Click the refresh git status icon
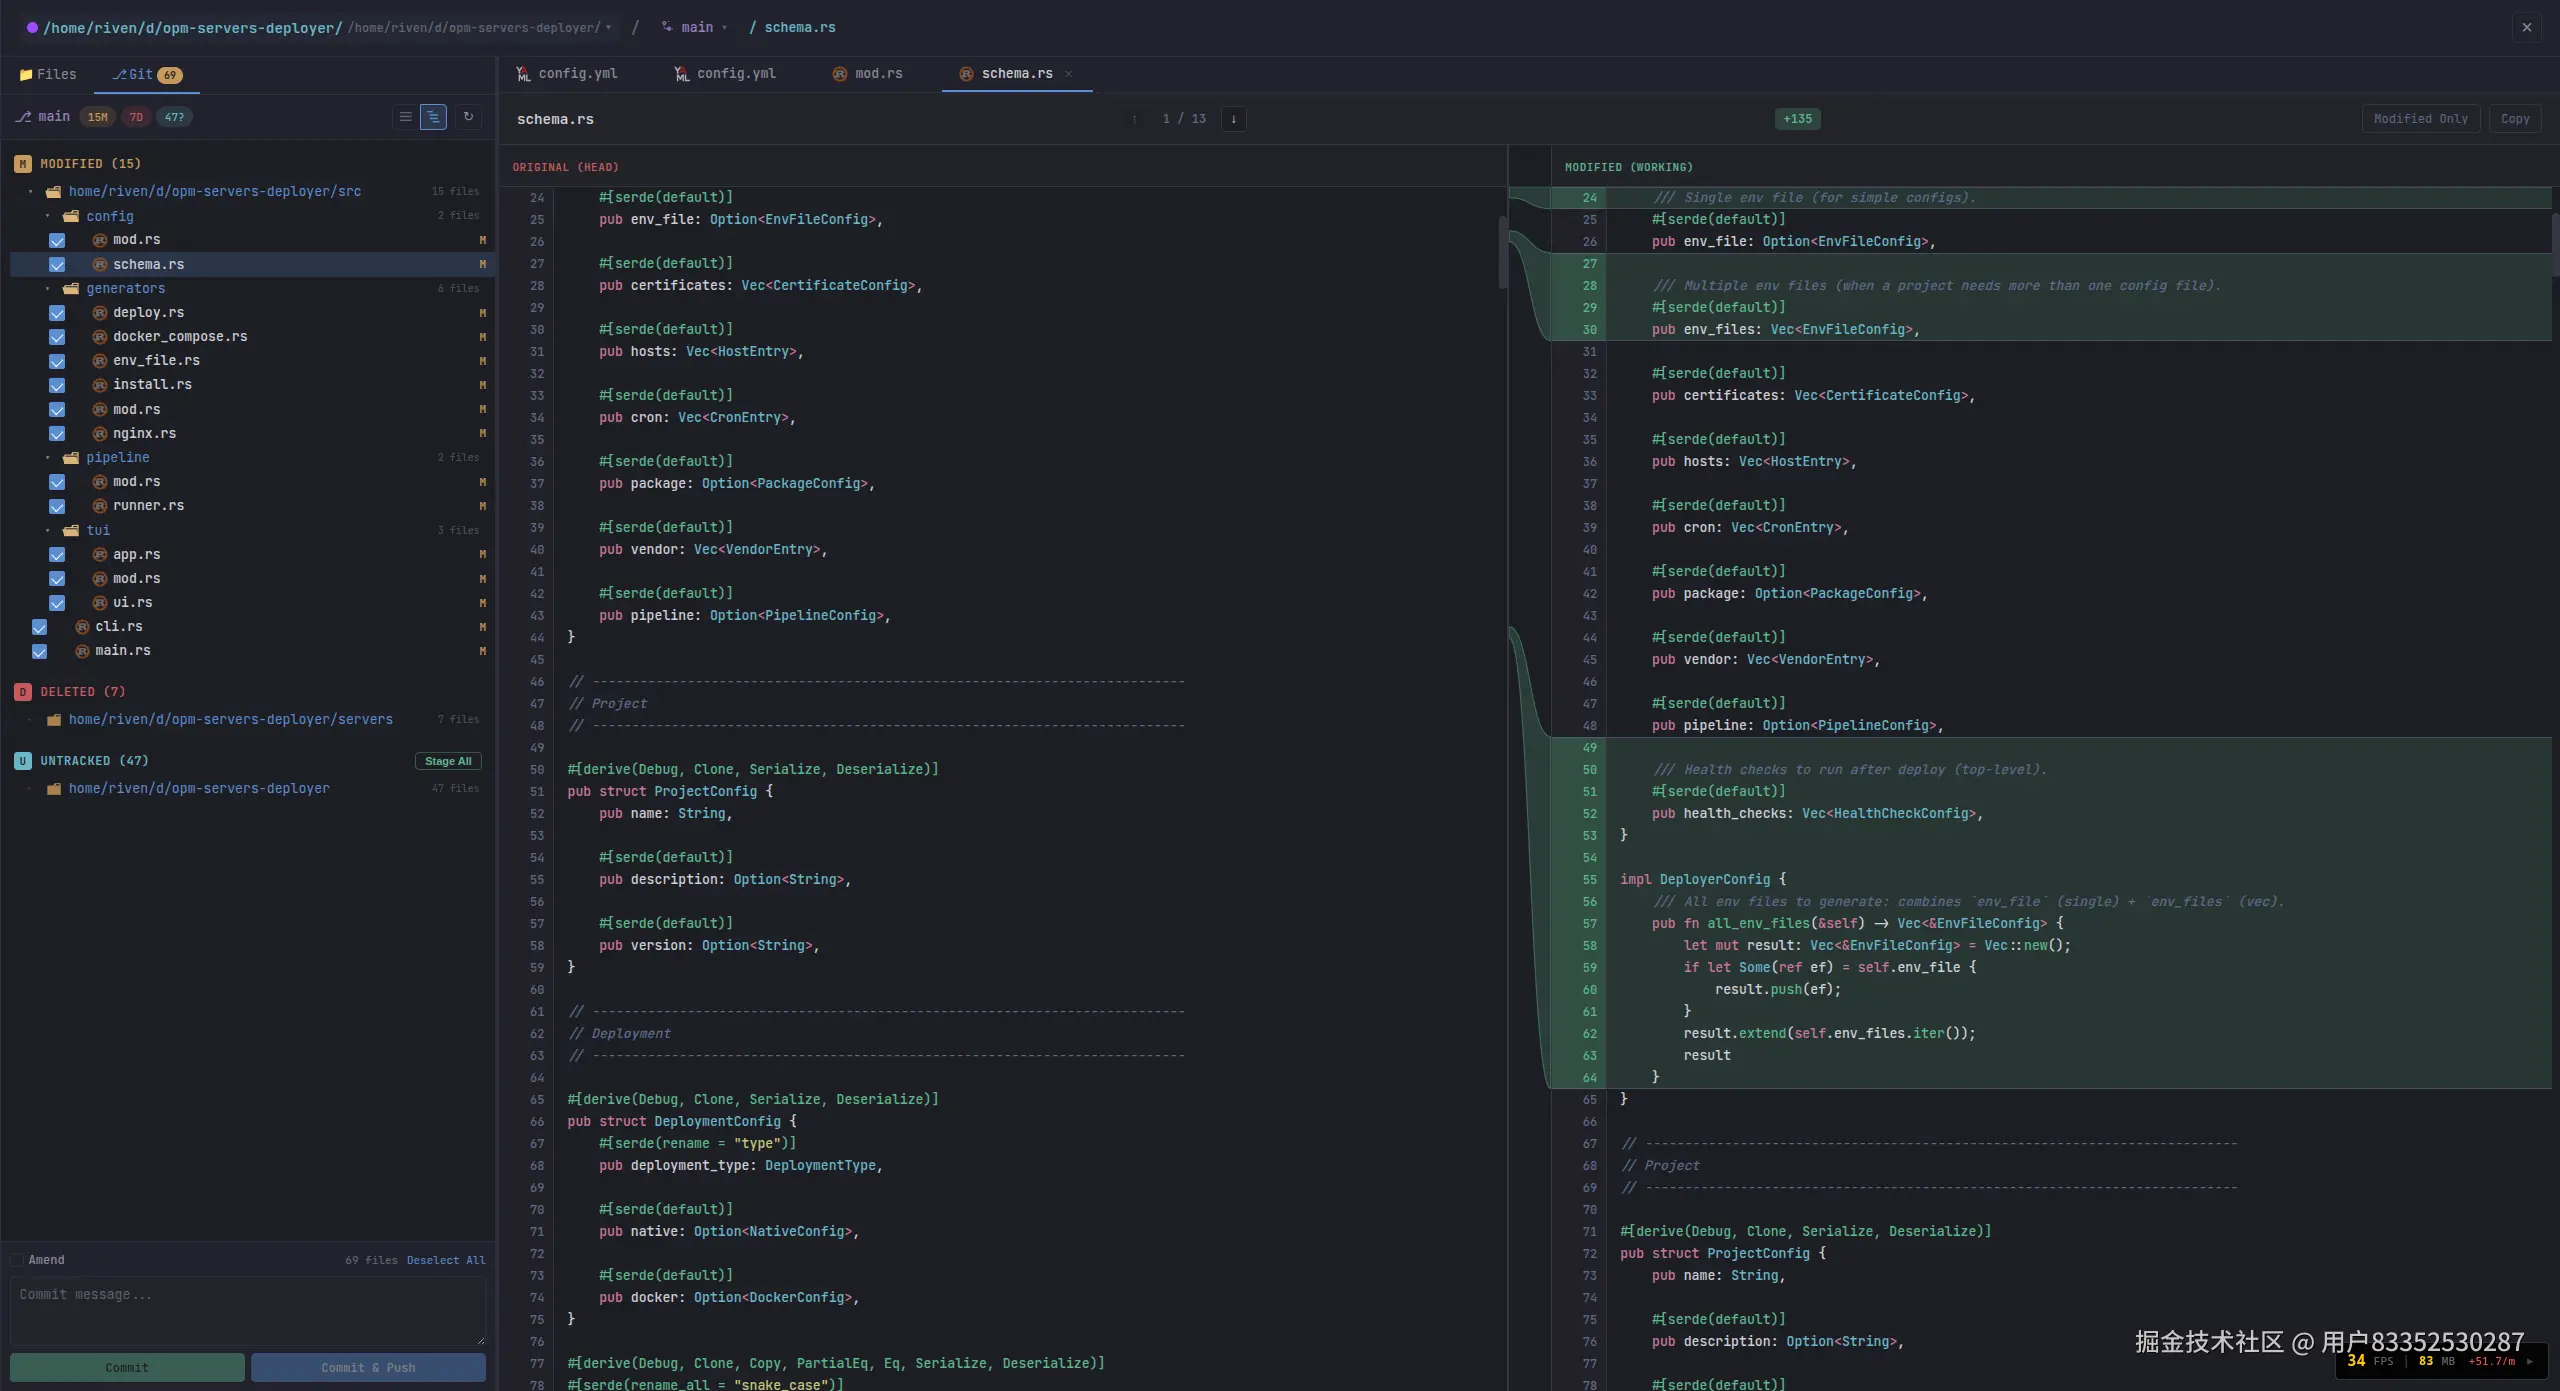The image size is (2560, 1391). 468,117
